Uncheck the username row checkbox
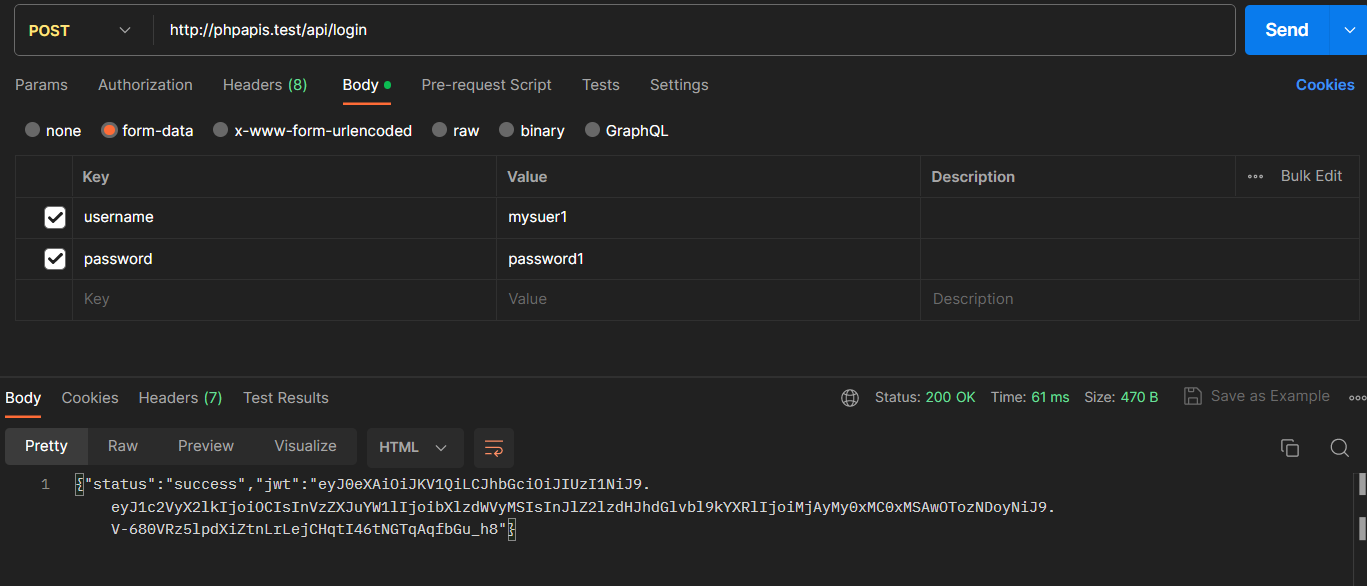This screenshot has height=586, width=1367. [x=55, y=217]
